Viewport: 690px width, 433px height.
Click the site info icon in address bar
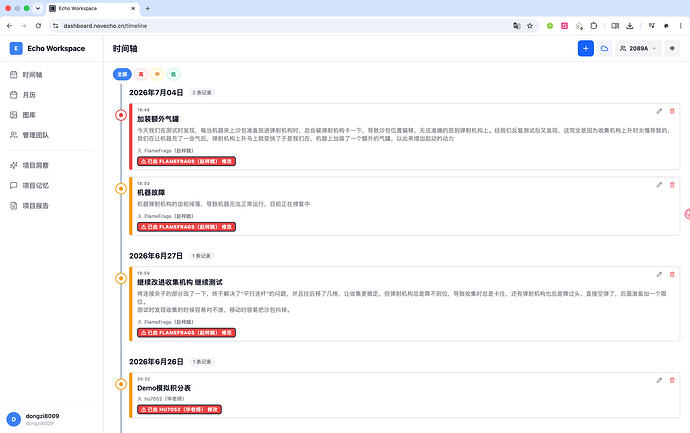(55, 26)
